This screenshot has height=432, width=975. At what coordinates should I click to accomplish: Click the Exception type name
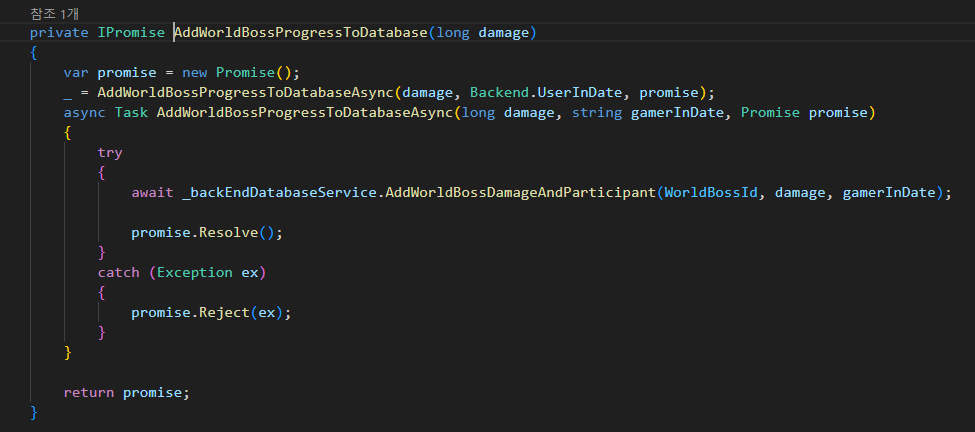[194, 272]
